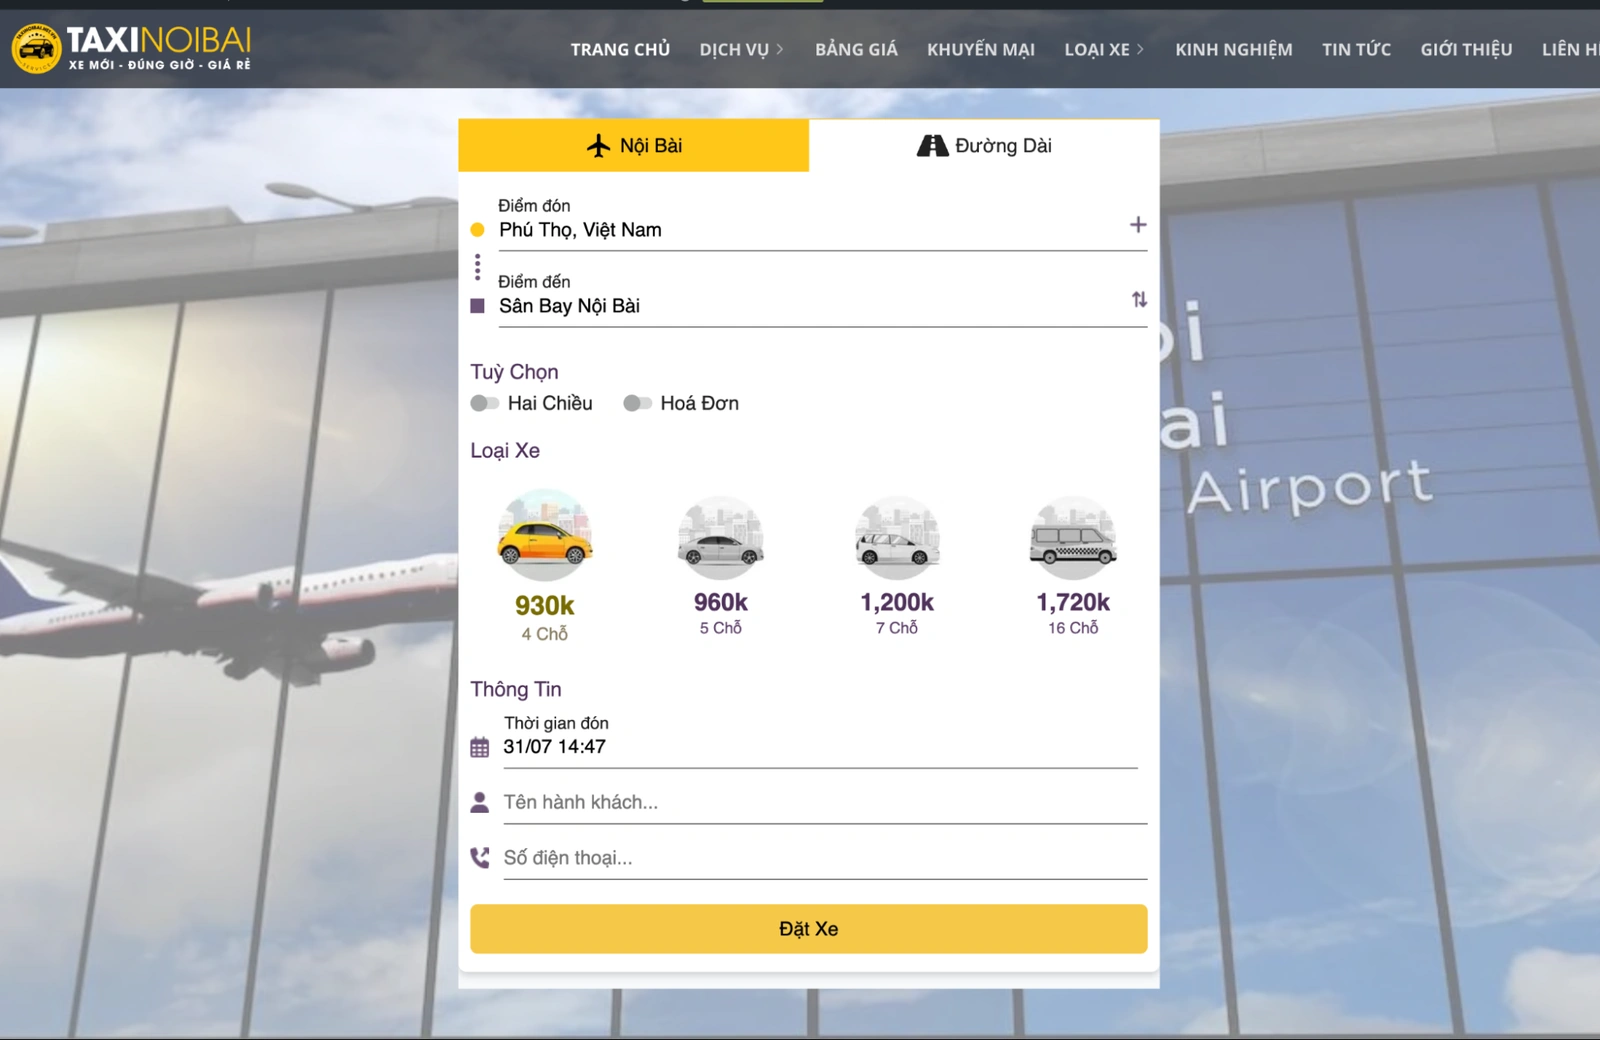Open the Thời gian đón date picker
This screenshot has width=1600, height=1040.
[x=820, y=747]
